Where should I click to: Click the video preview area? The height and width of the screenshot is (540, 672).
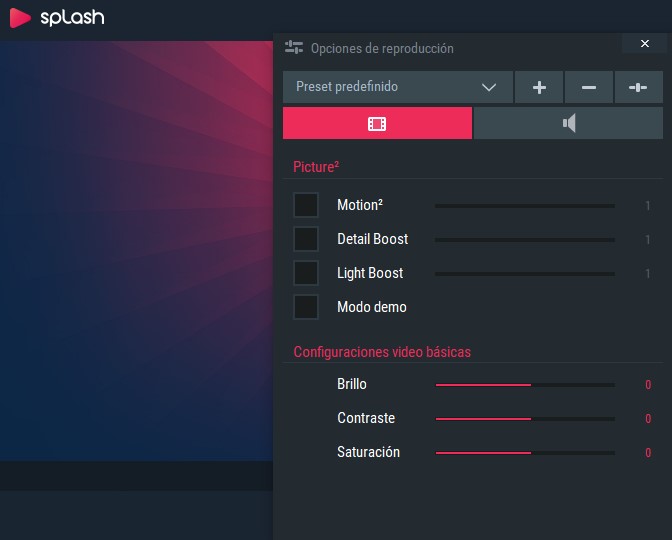[136, 250]
